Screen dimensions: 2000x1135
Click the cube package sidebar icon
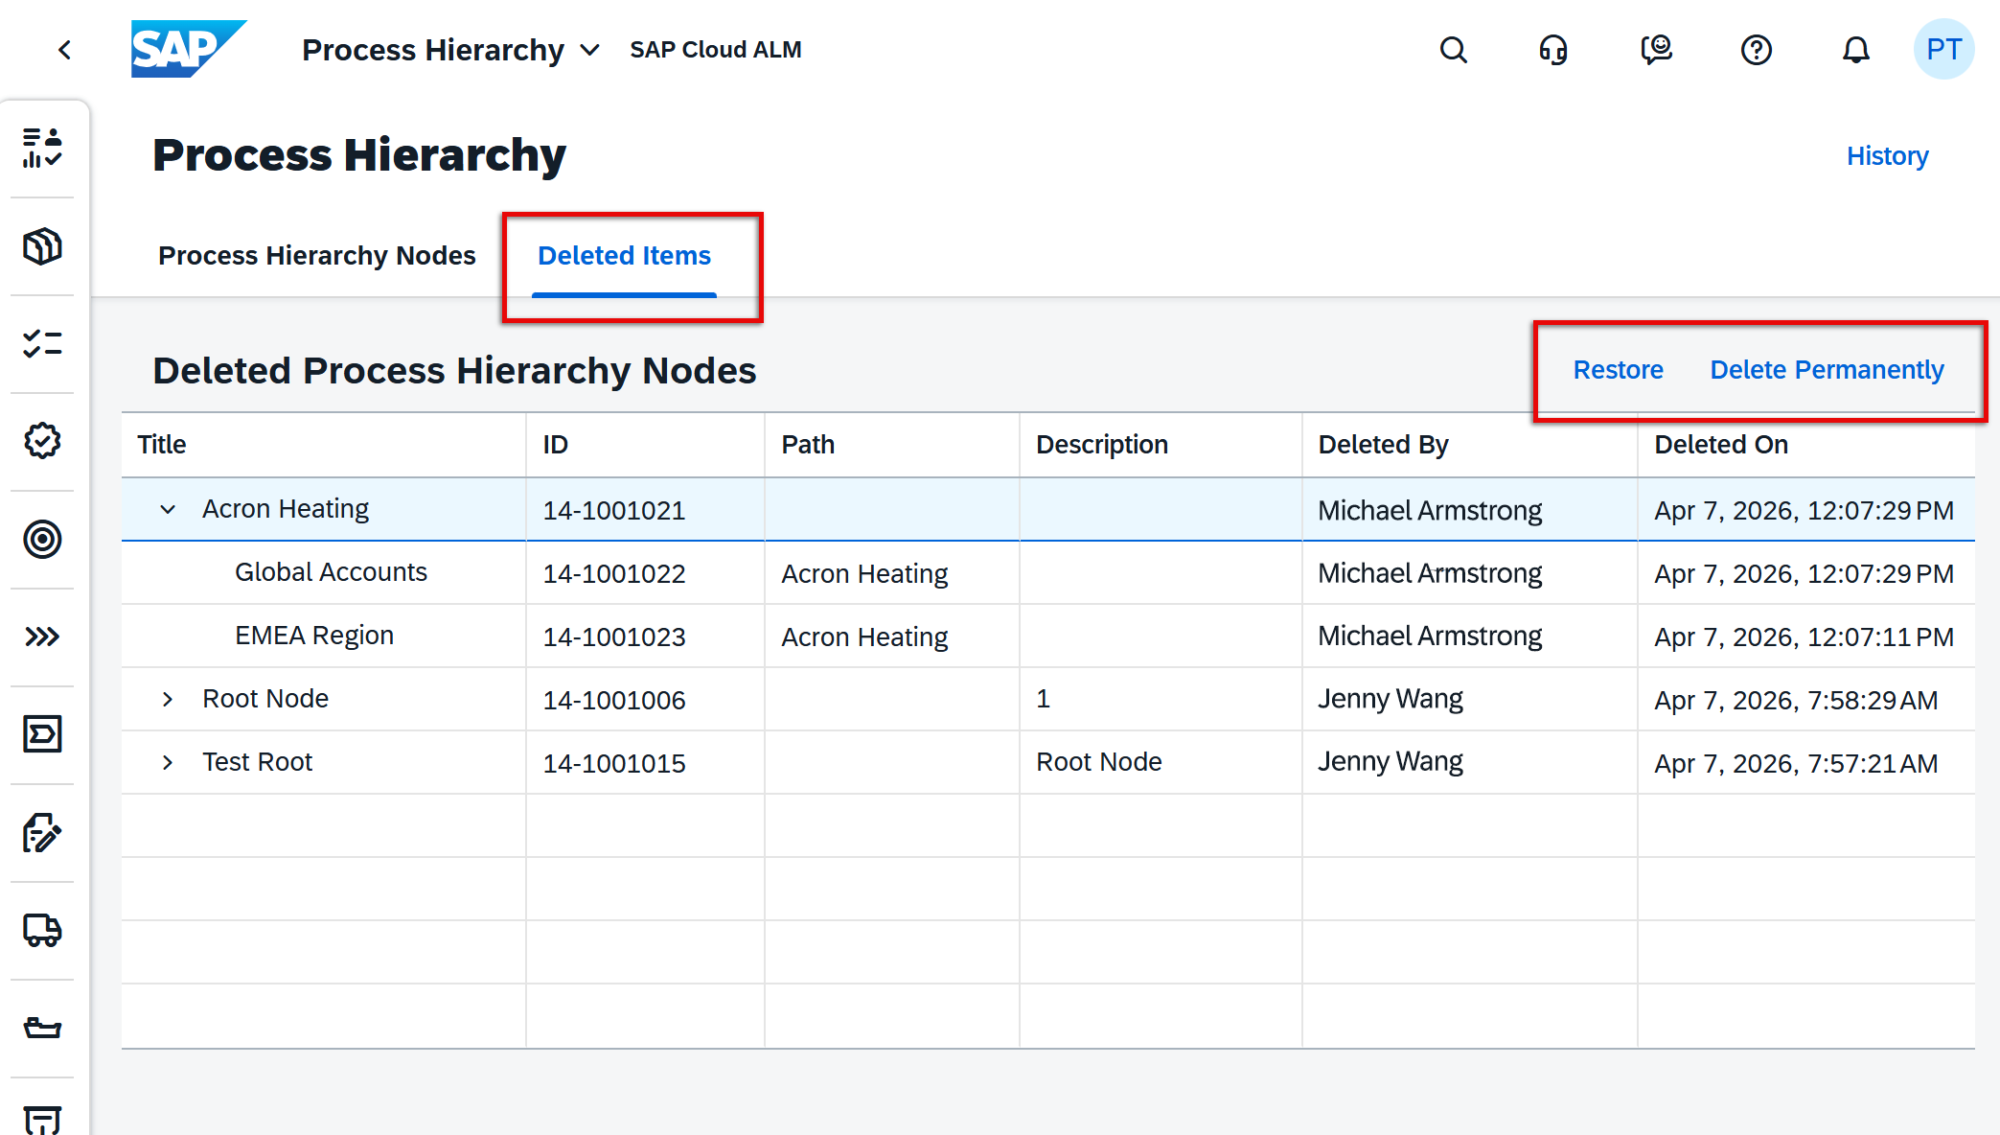(x=42, y=246)
